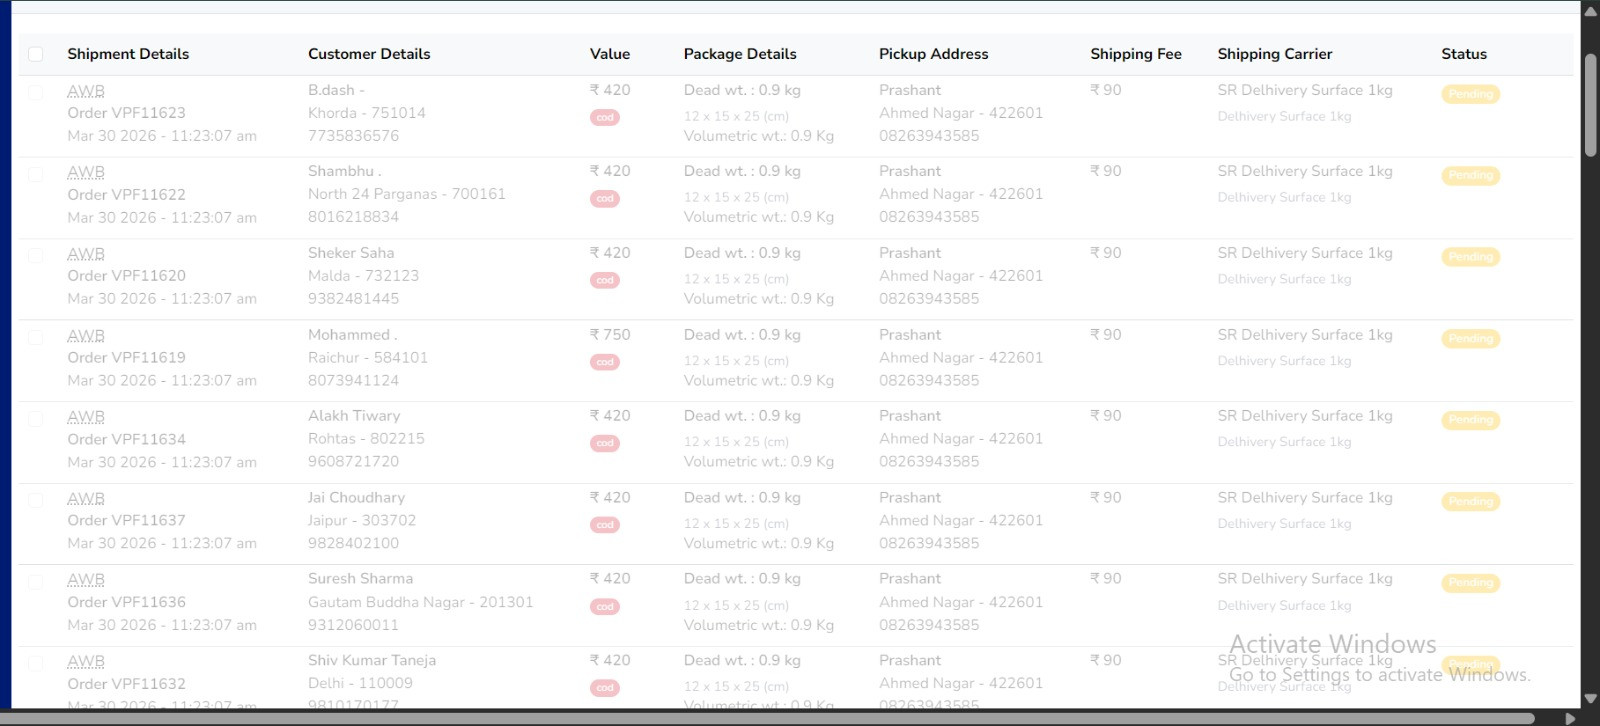Click Pending badge in Jai Choudhary's row
The height and width of the screenshot is (726, 1600).
(1470, 501)
